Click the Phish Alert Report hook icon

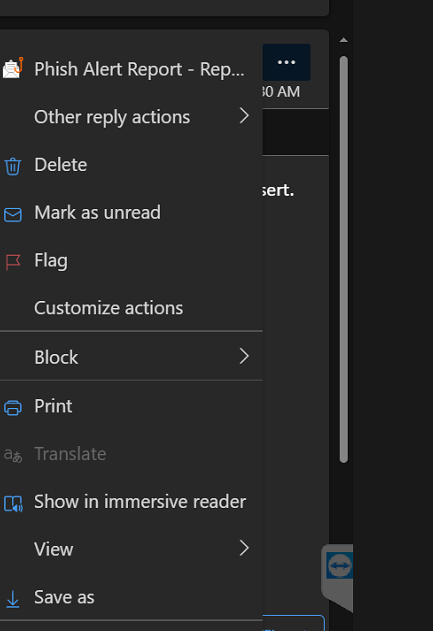[x=13, y=68]
